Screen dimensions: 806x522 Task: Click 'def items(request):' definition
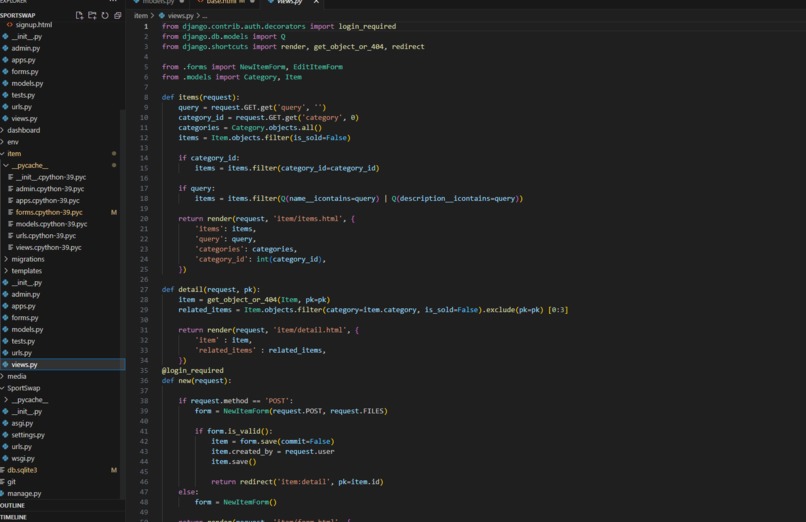point(200,97)
